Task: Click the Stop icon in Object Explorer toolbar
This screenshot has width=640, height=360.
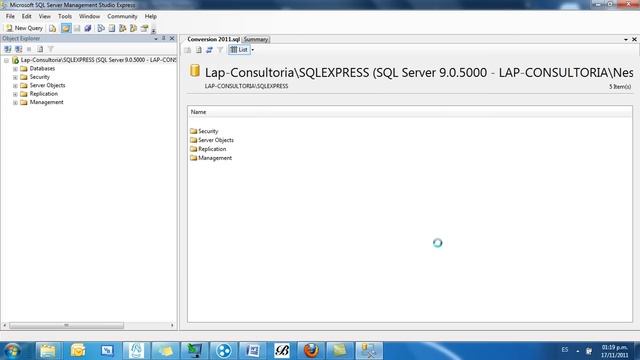Action: [x=29, y=49]
